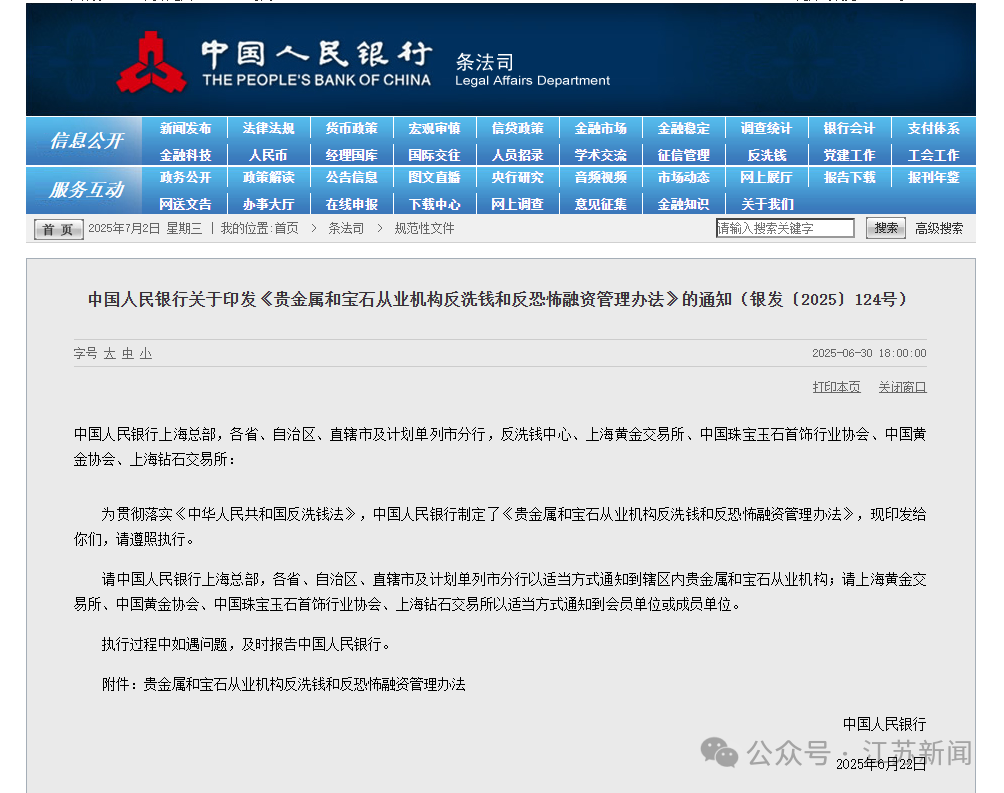
Task: Open 银行会计 menu item
Action: tap(849, 128)
